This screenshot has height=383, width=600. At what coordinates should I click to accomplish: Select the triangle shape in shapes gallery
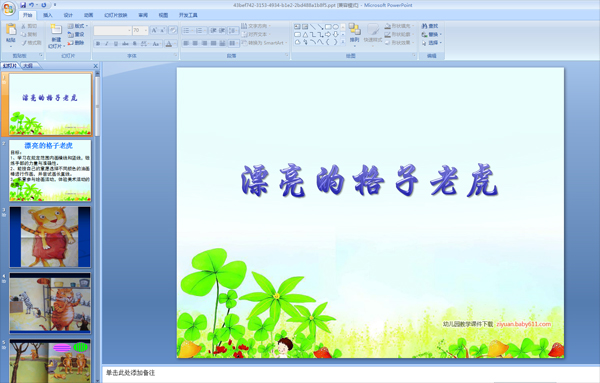(305, 34)
